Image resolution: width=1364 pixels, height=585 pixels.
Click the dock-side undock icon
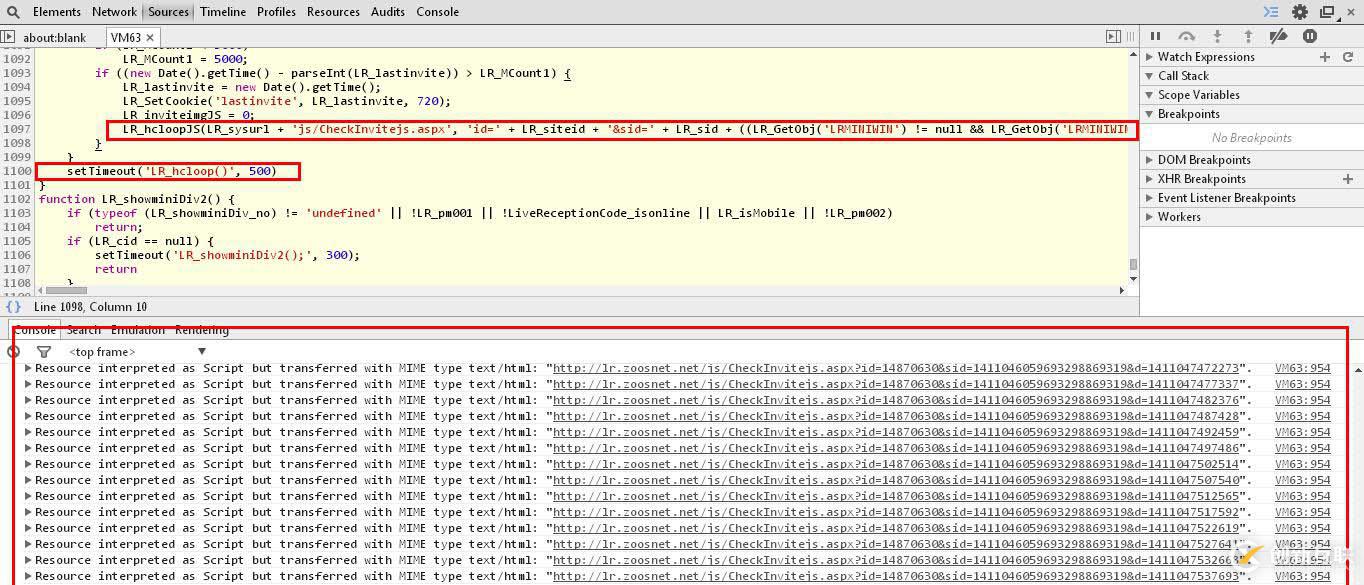tap(1327, 12)
